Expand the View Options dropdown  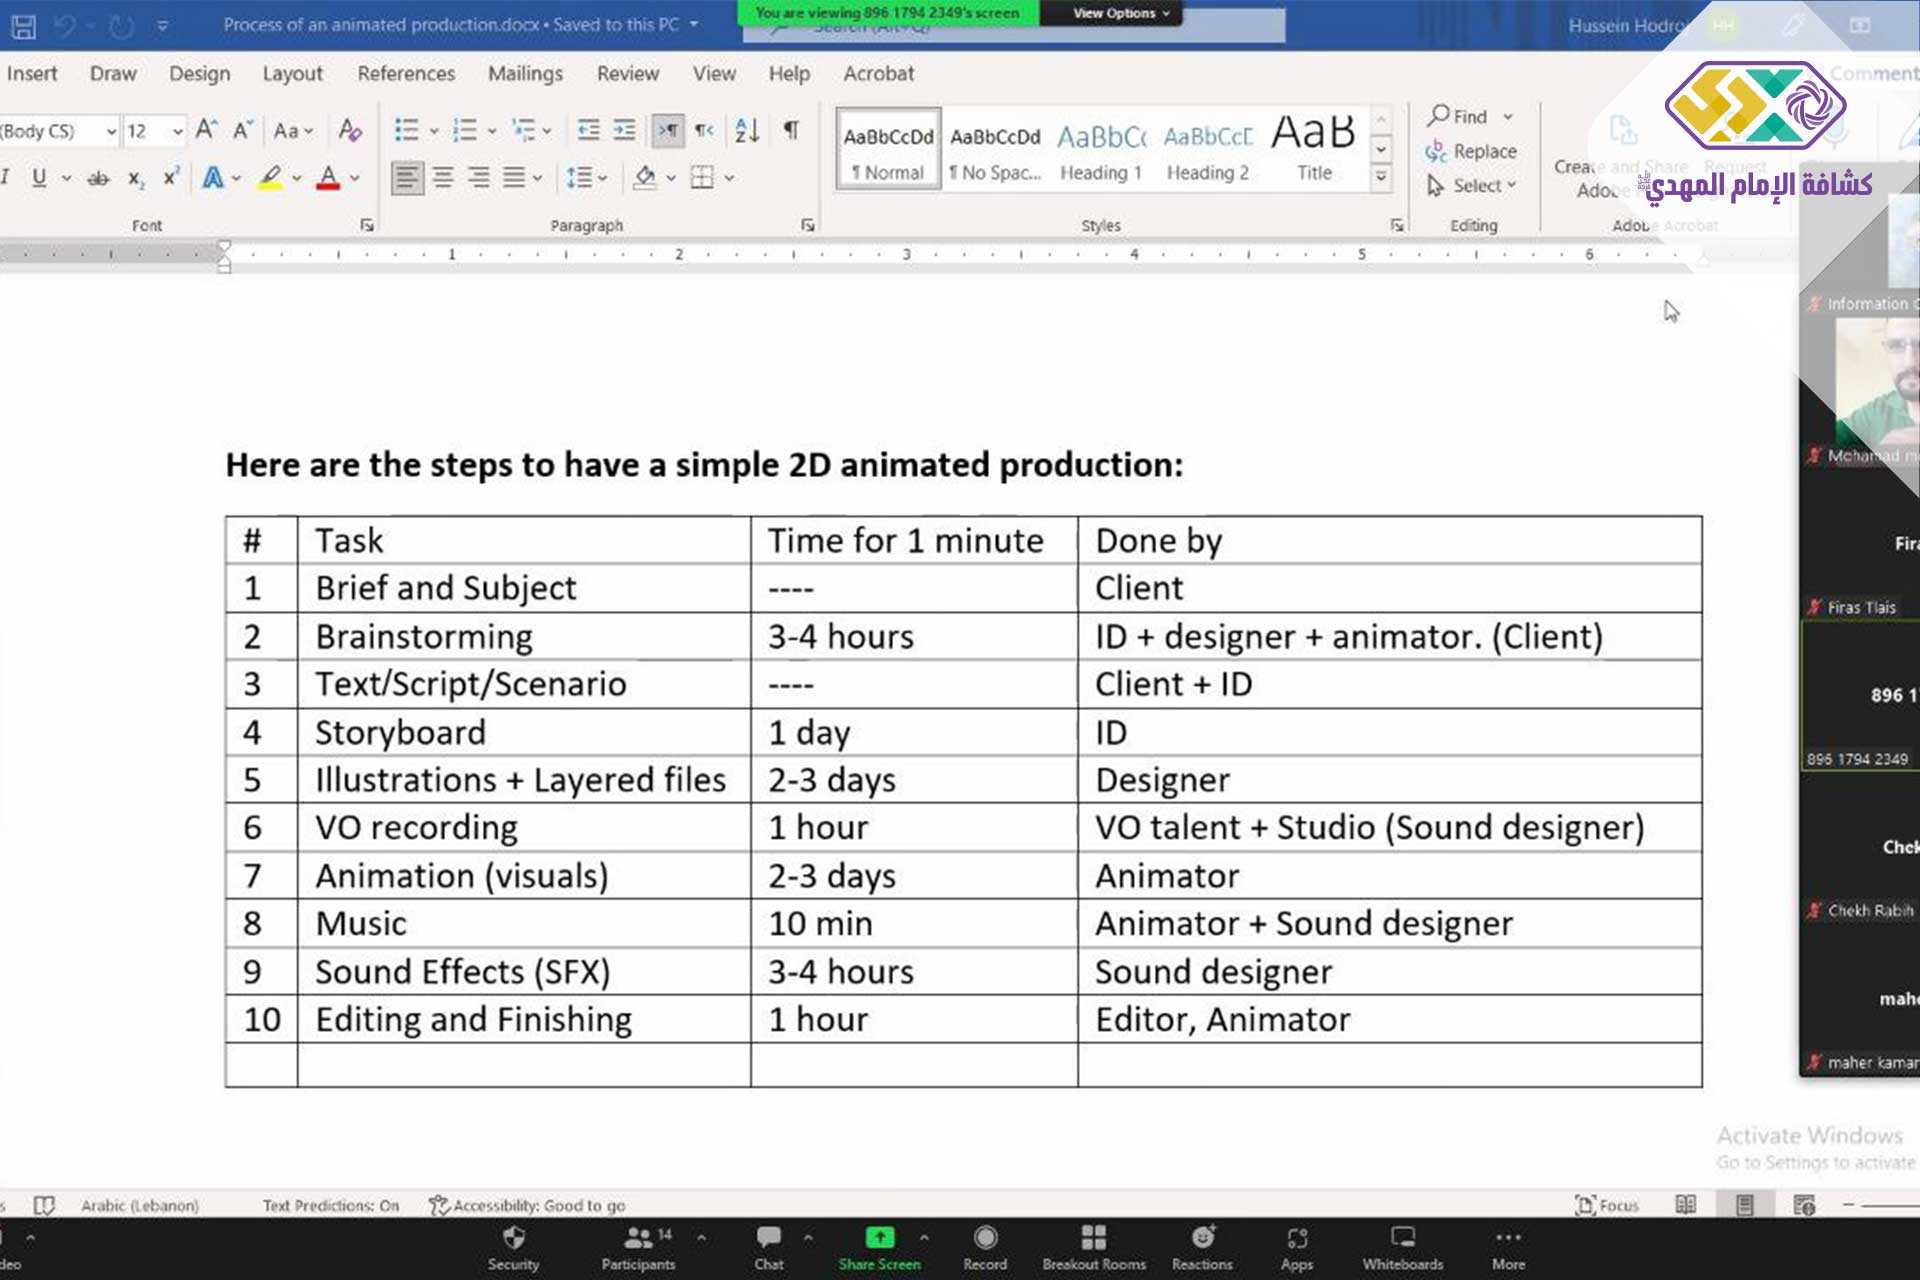click(1120, 13)
